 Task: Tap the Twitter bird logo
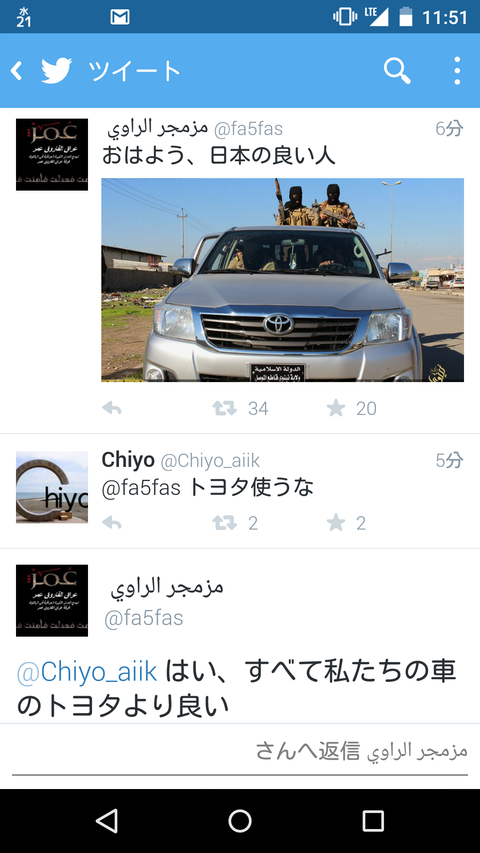(x=57, y=71)
